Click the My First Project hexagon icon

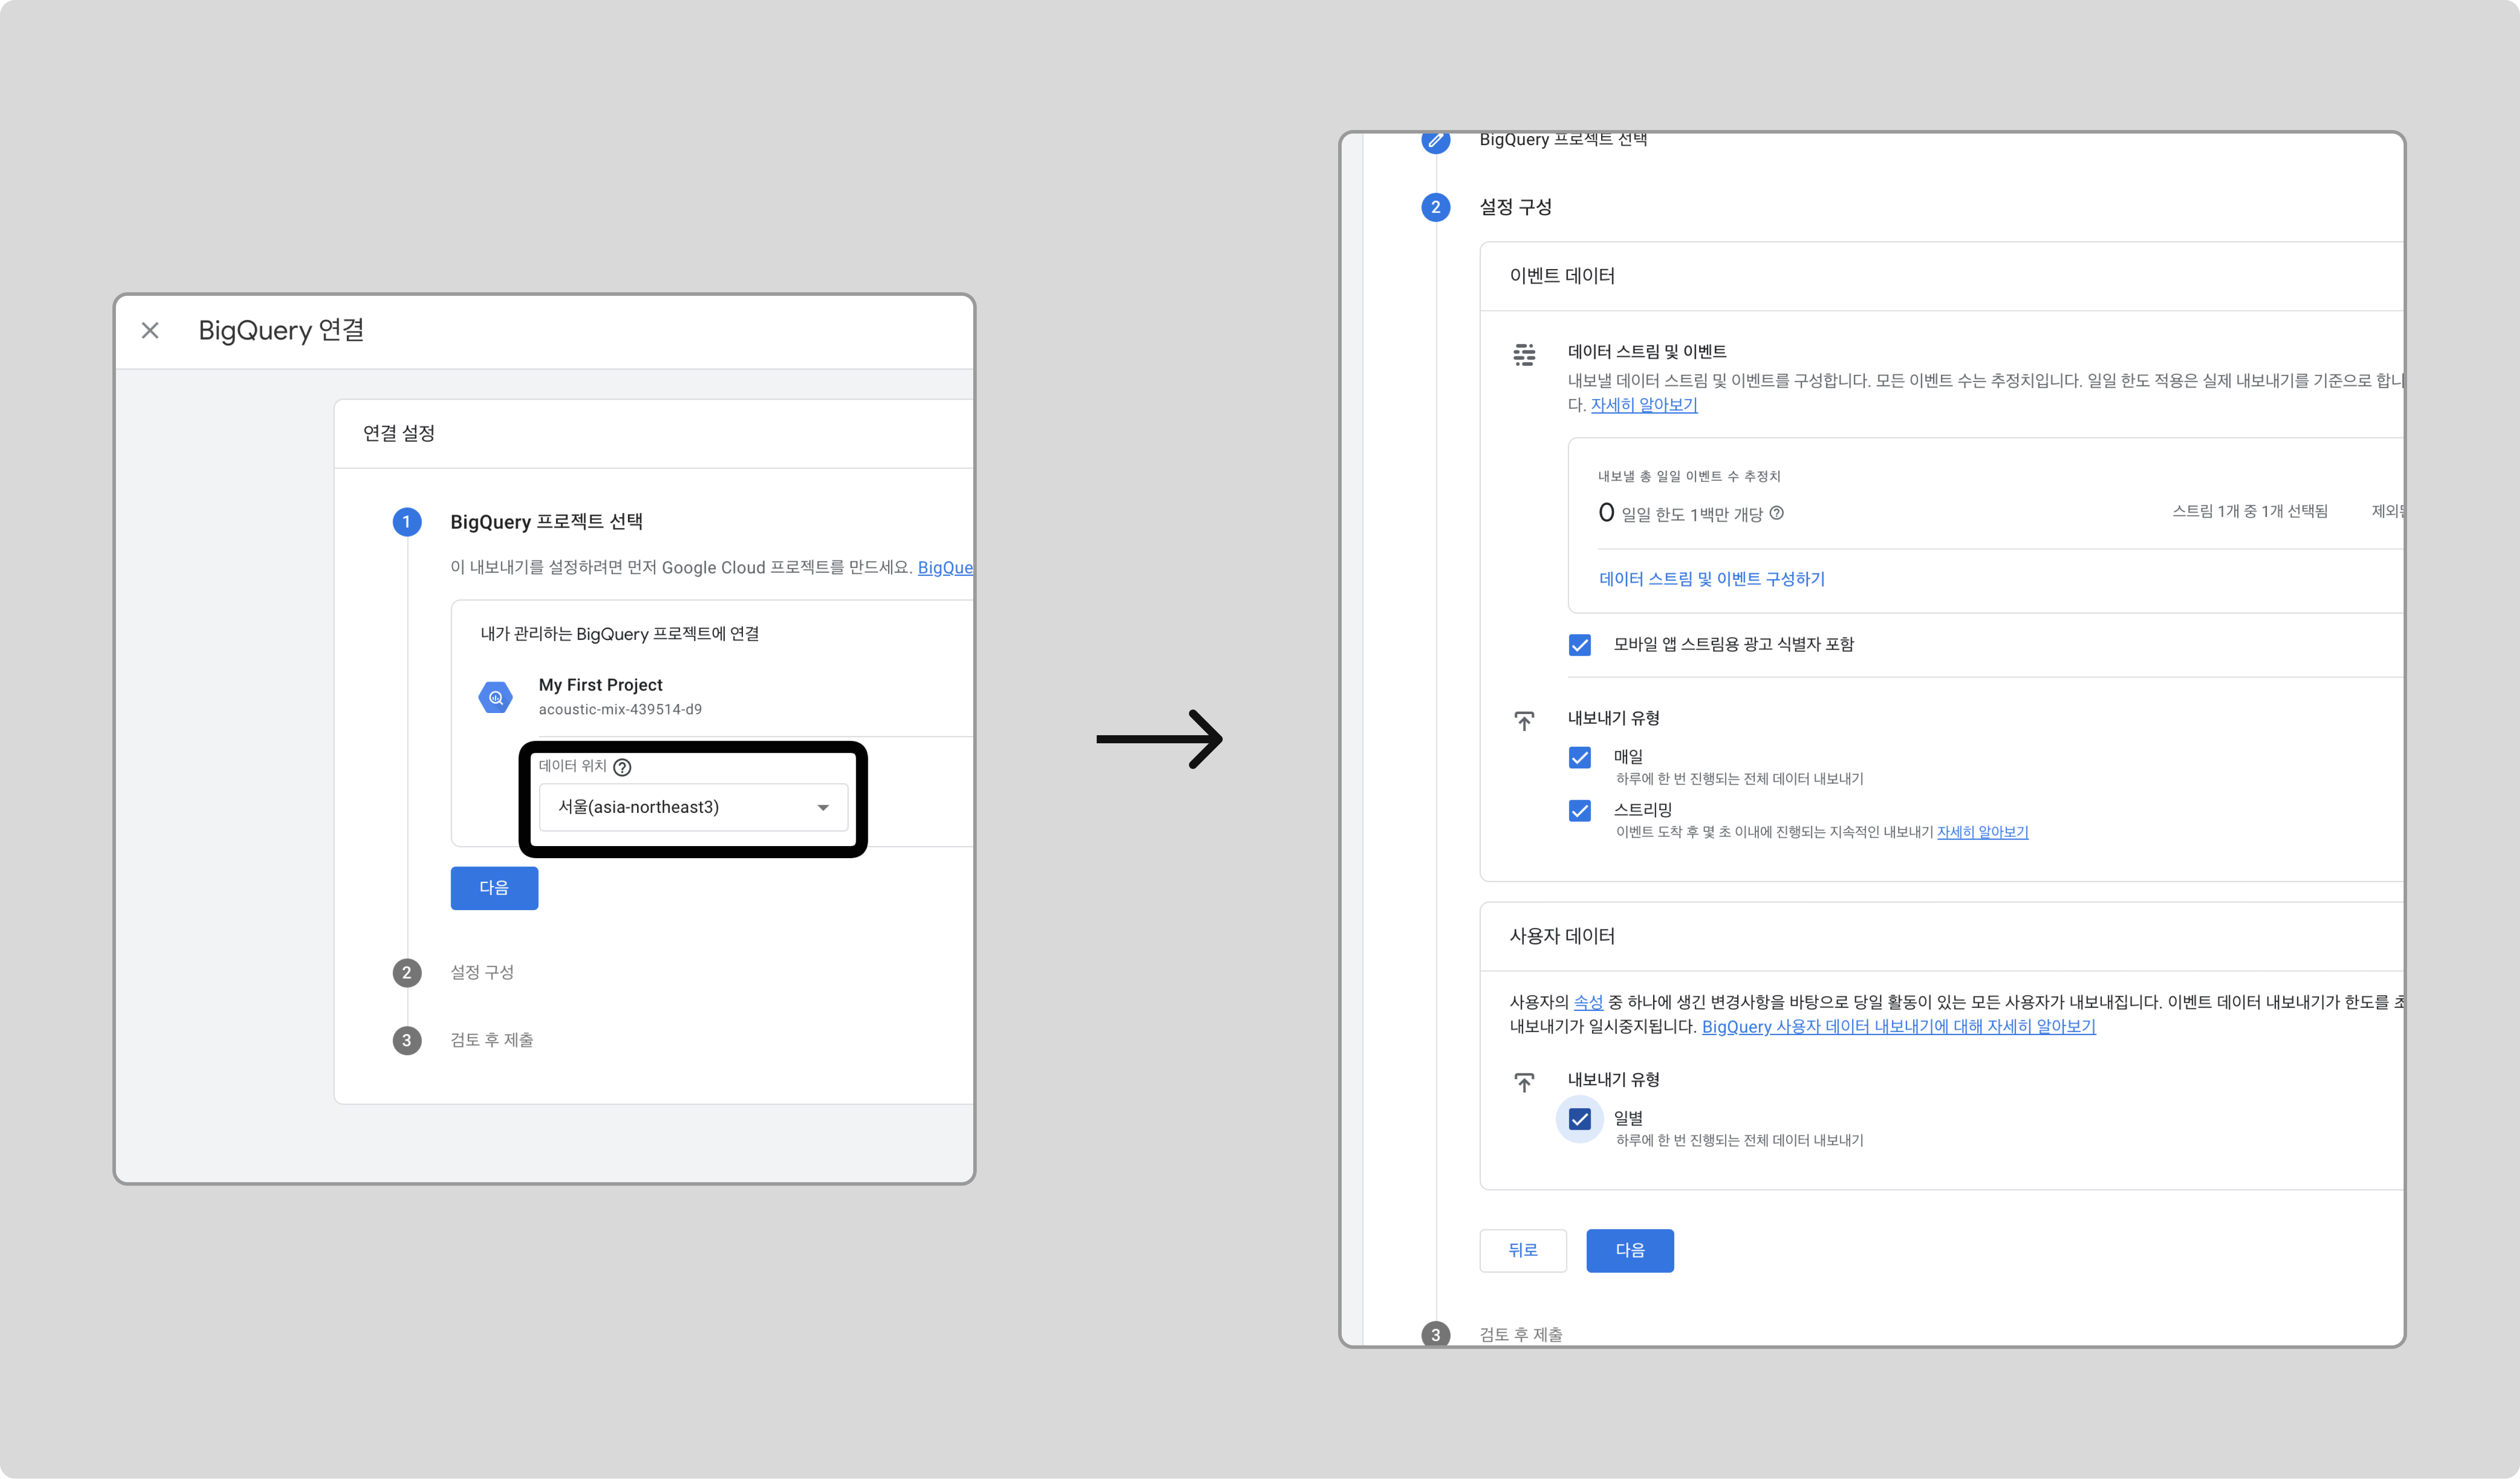495,697
